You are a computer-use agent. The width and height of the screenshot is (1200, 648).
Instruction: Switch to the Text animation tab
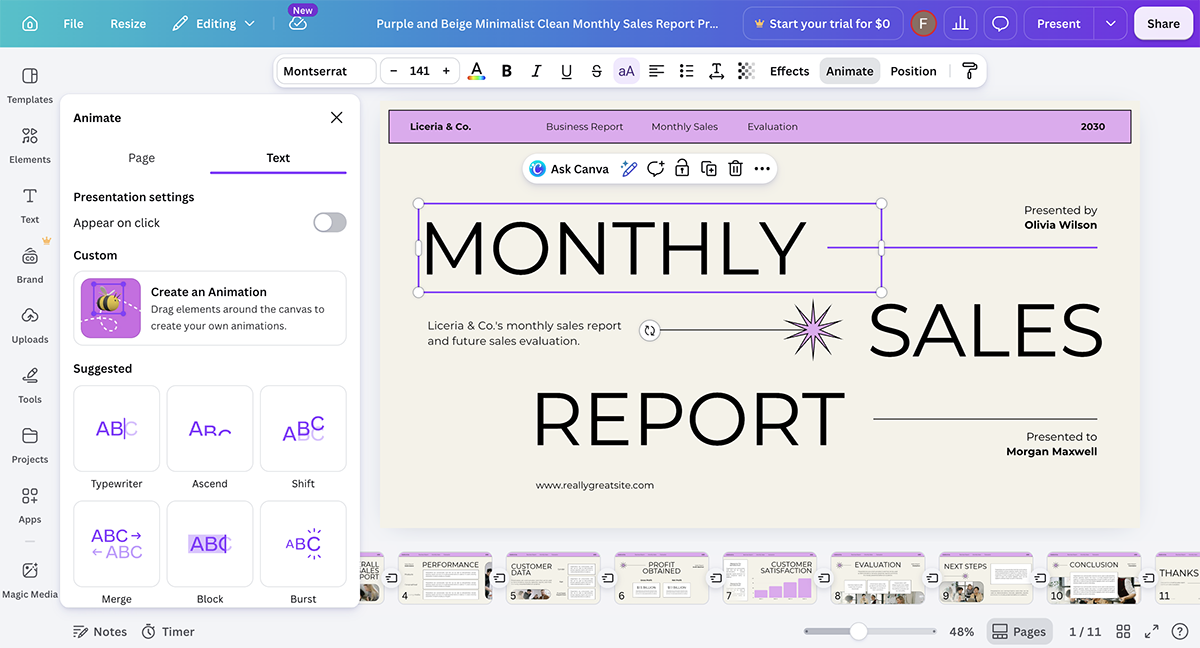click(x=278, y=158)
